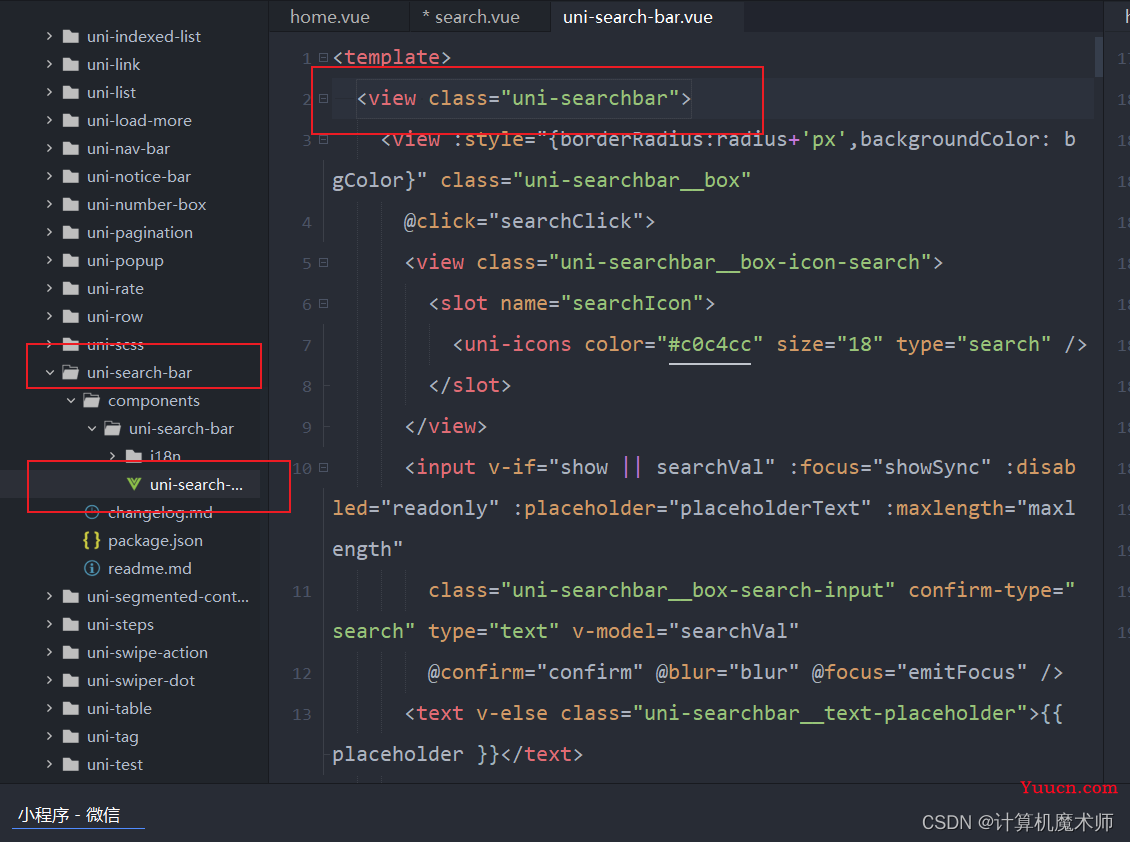Fold the code block on line 2

coord(324,99)
